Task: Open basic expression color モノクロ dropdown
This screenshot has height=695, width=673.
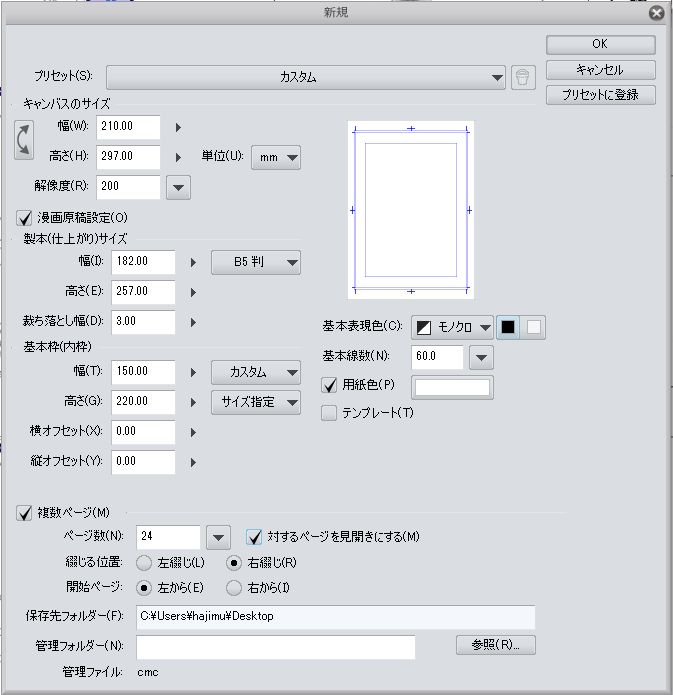Action: coord(452,328)
